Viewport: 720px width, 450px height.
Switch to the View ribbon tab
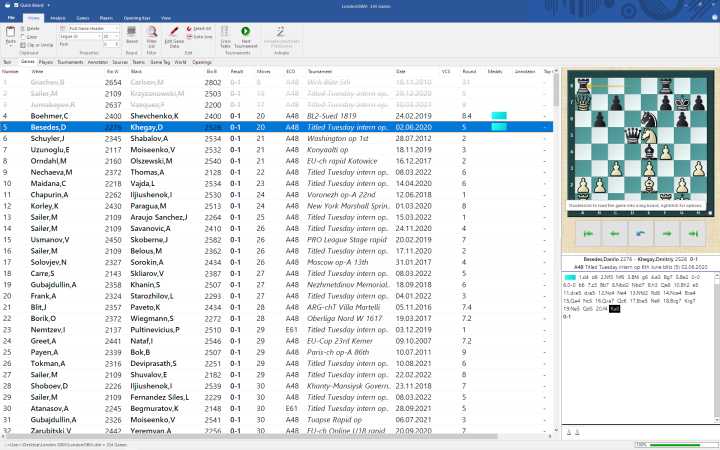(166, 18)
